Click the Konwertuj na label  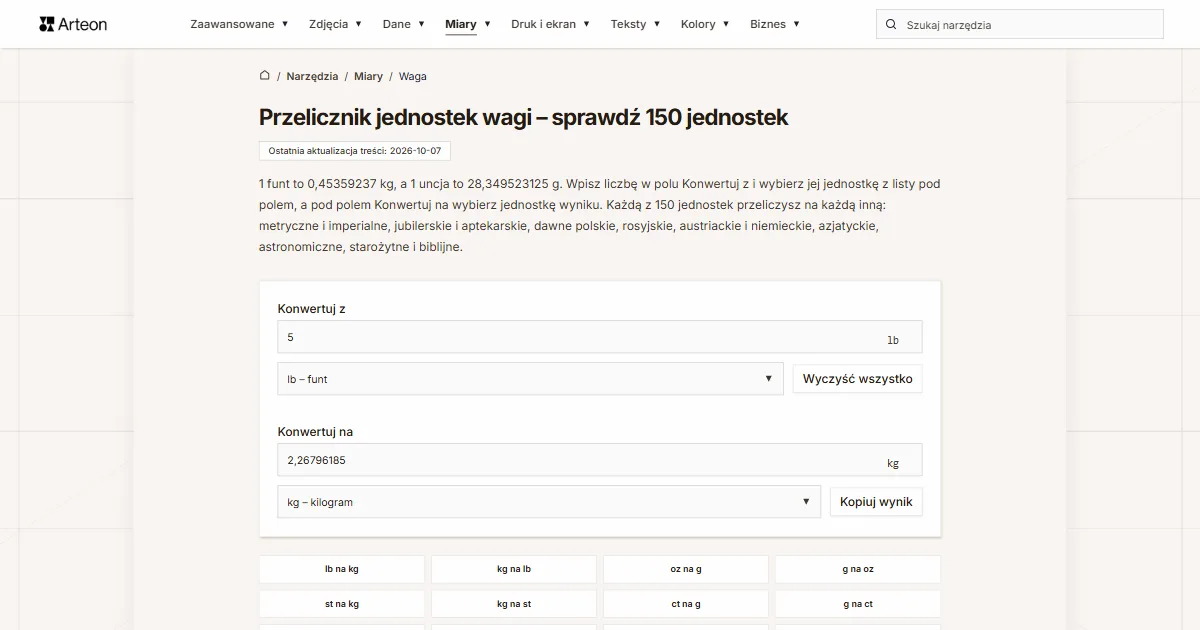tap(315, 432)
